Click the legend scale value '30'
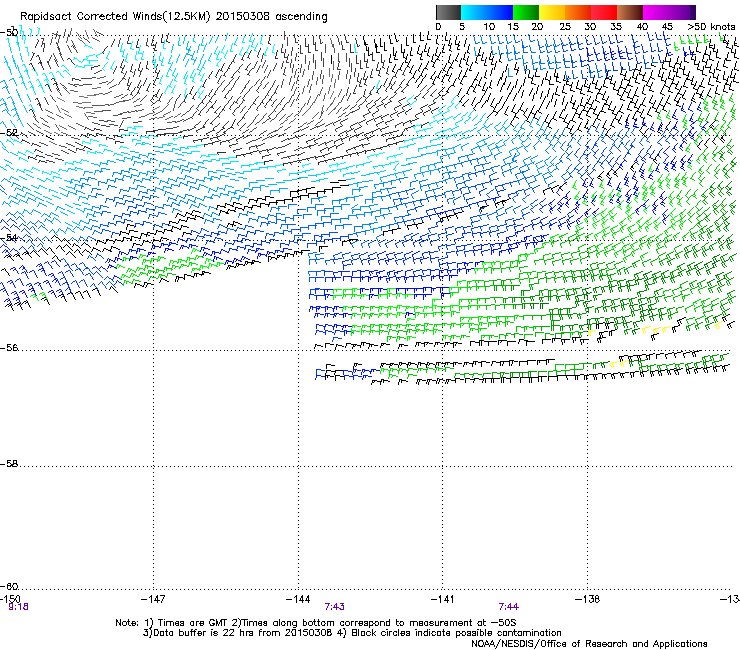Image resolution: width=740 pixels, height=650 pixels. click(590, 27)
